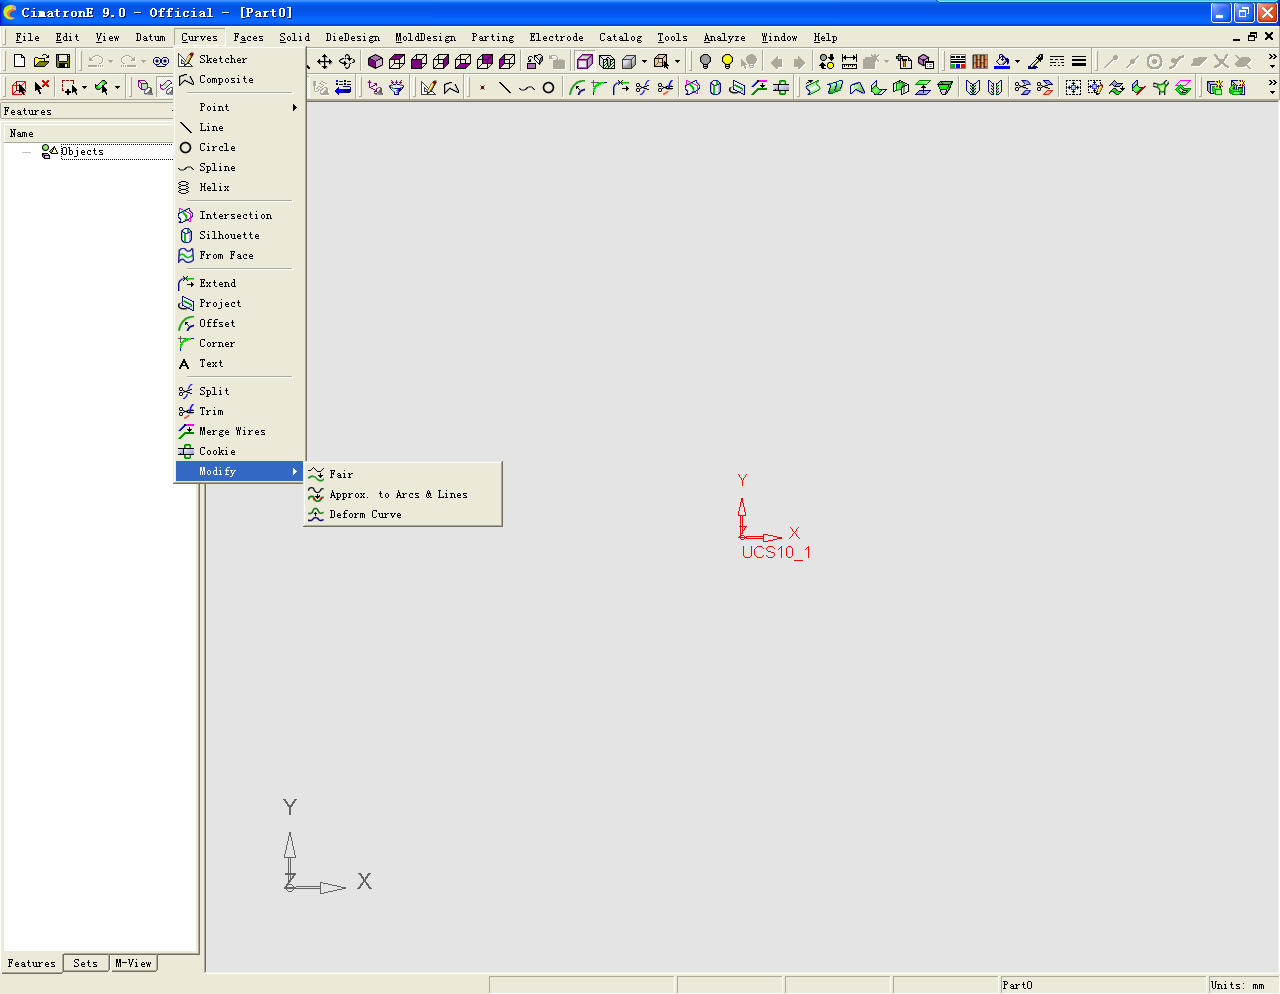1280x994 pixels.
Task: Choose Approx. to Arcs & Lines
Action: (403, 494)
